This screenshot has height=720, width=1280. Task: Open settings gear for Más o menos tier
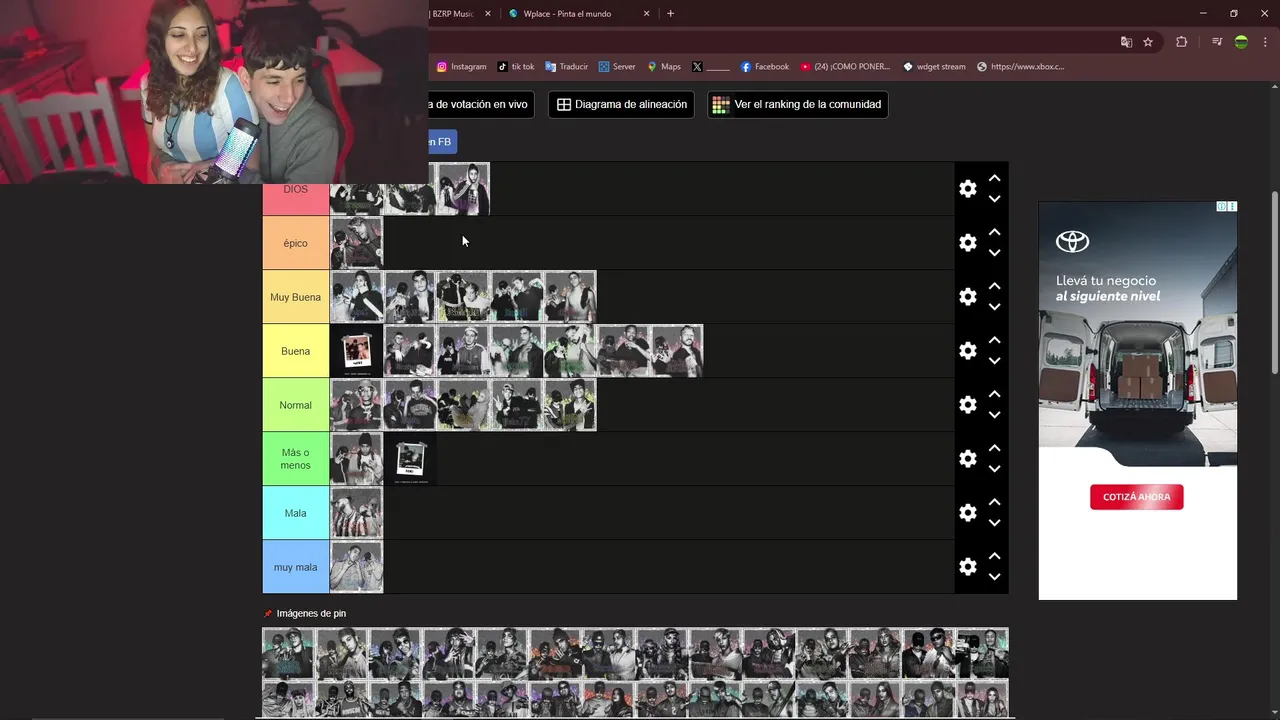[967, 459]
